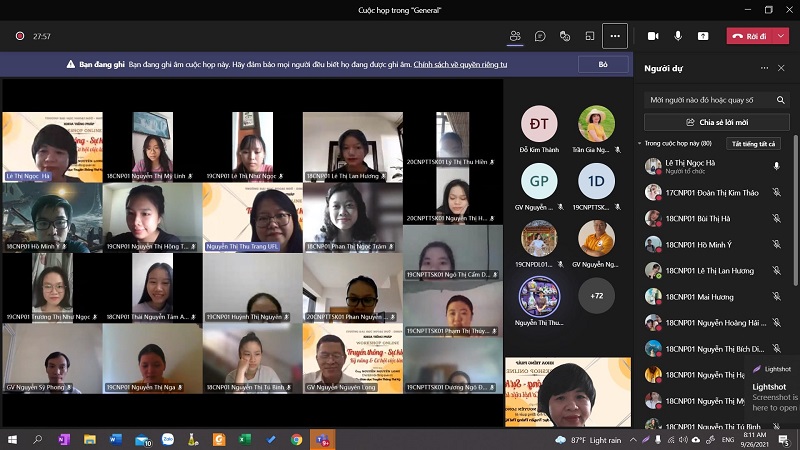Show the +72 more participants overflow
800x450 pixels.
click(x=597, y=296)
